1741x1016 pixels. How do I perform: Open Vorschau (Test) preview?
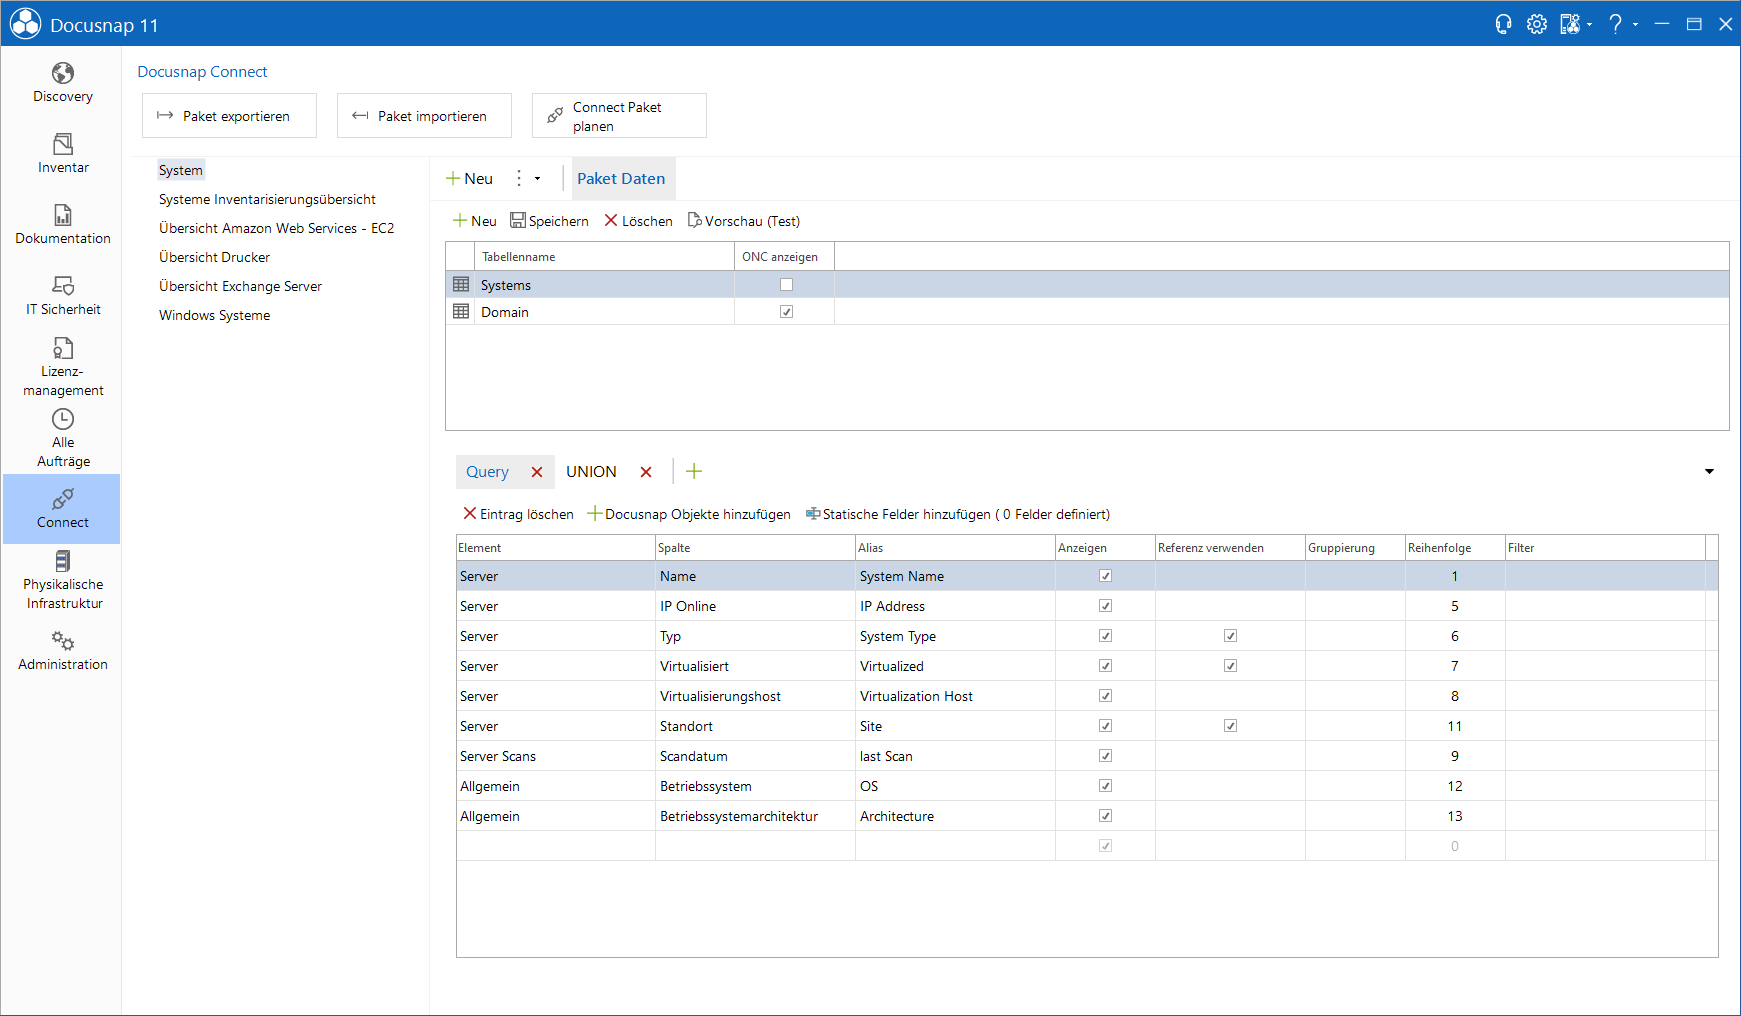tap(744, 221)
